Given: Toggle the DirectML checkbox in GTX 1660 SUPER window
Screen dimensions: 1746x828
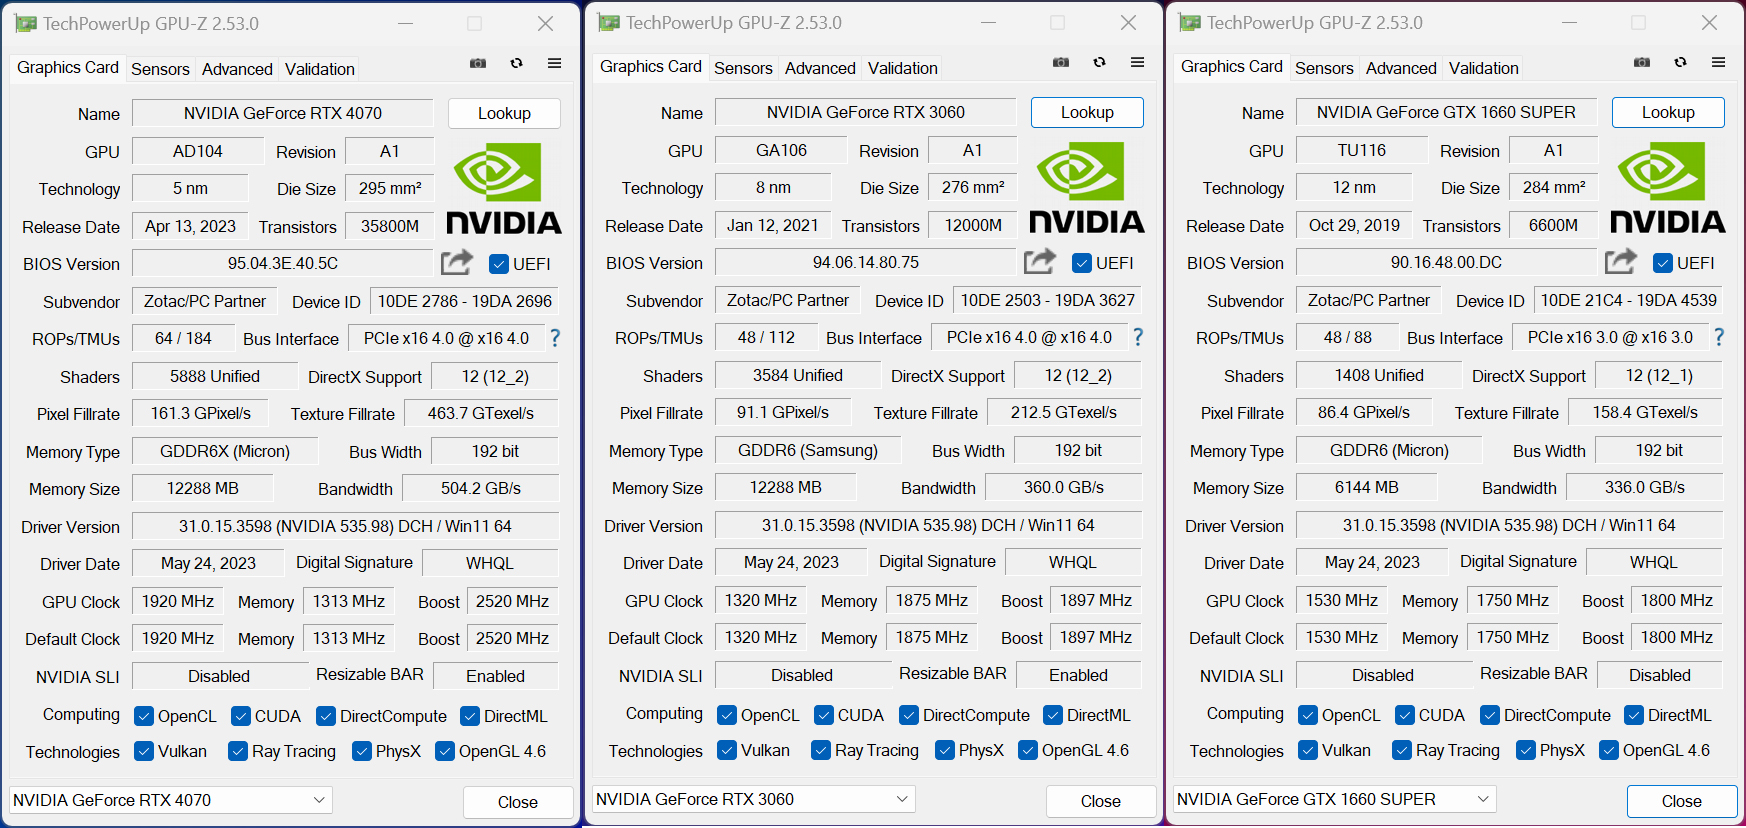Looking at the screenshot, I should pos(1634,715).
